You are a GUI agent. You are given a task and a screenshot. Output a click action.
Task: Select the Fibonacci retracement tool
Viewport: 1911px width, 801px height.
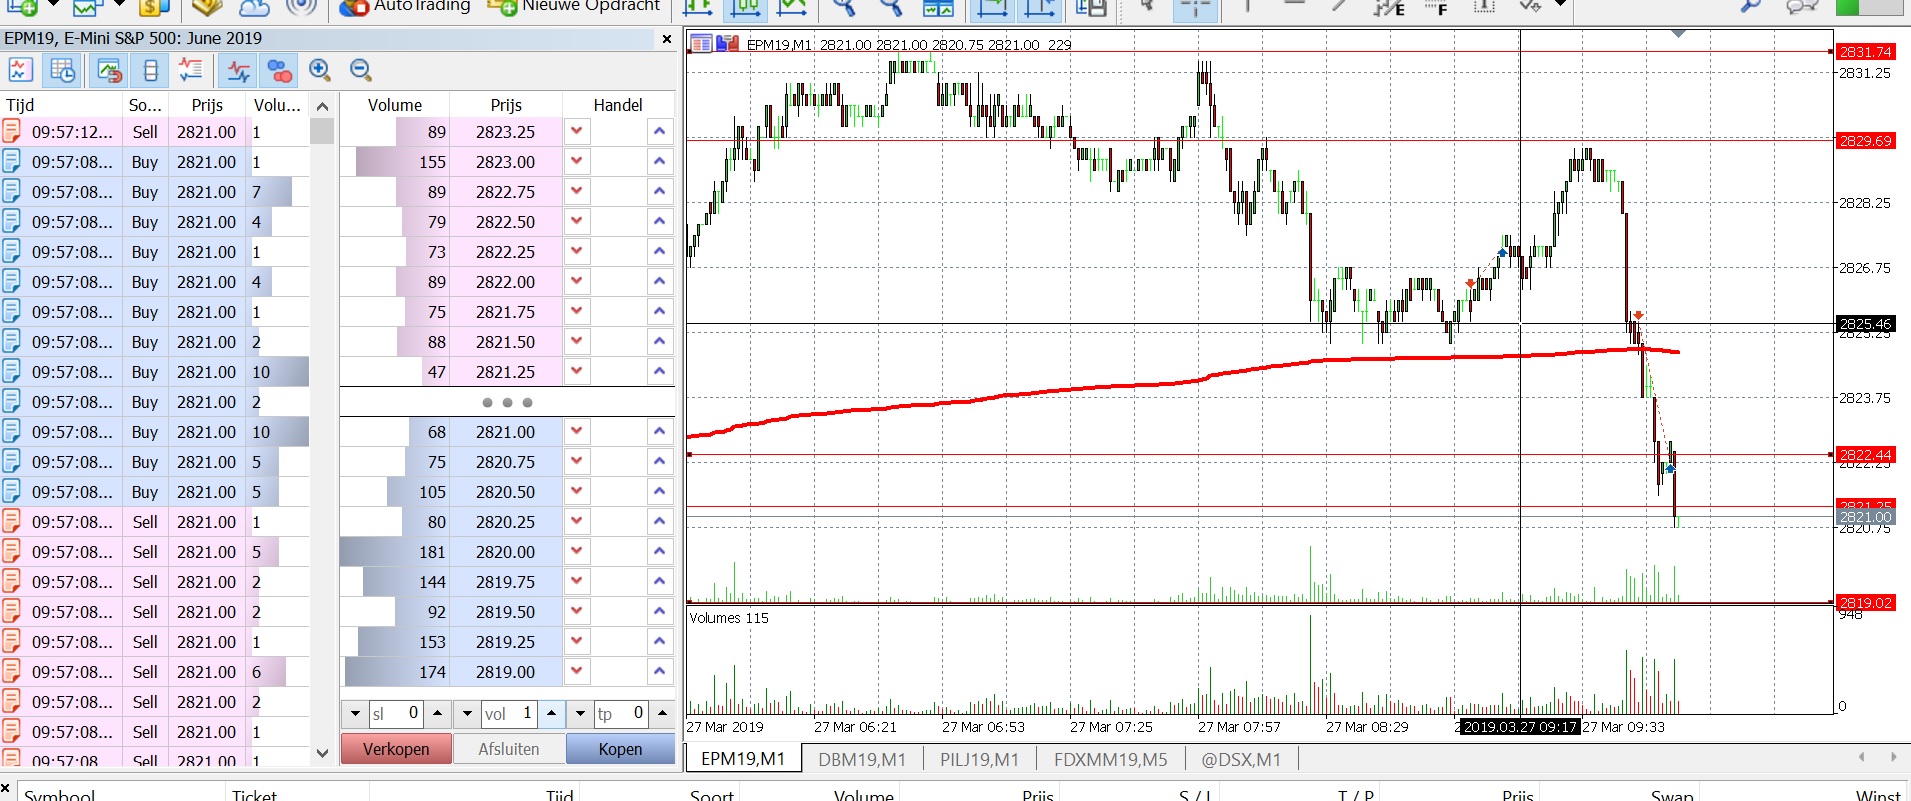pos(1437,6)
